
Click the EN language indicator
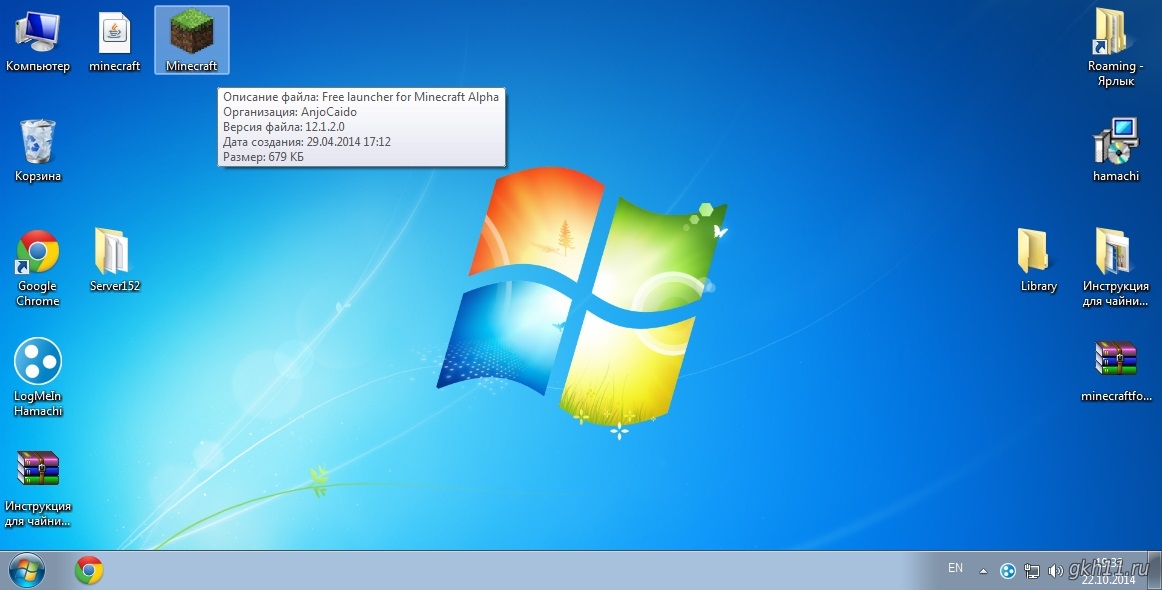[955, 568]
